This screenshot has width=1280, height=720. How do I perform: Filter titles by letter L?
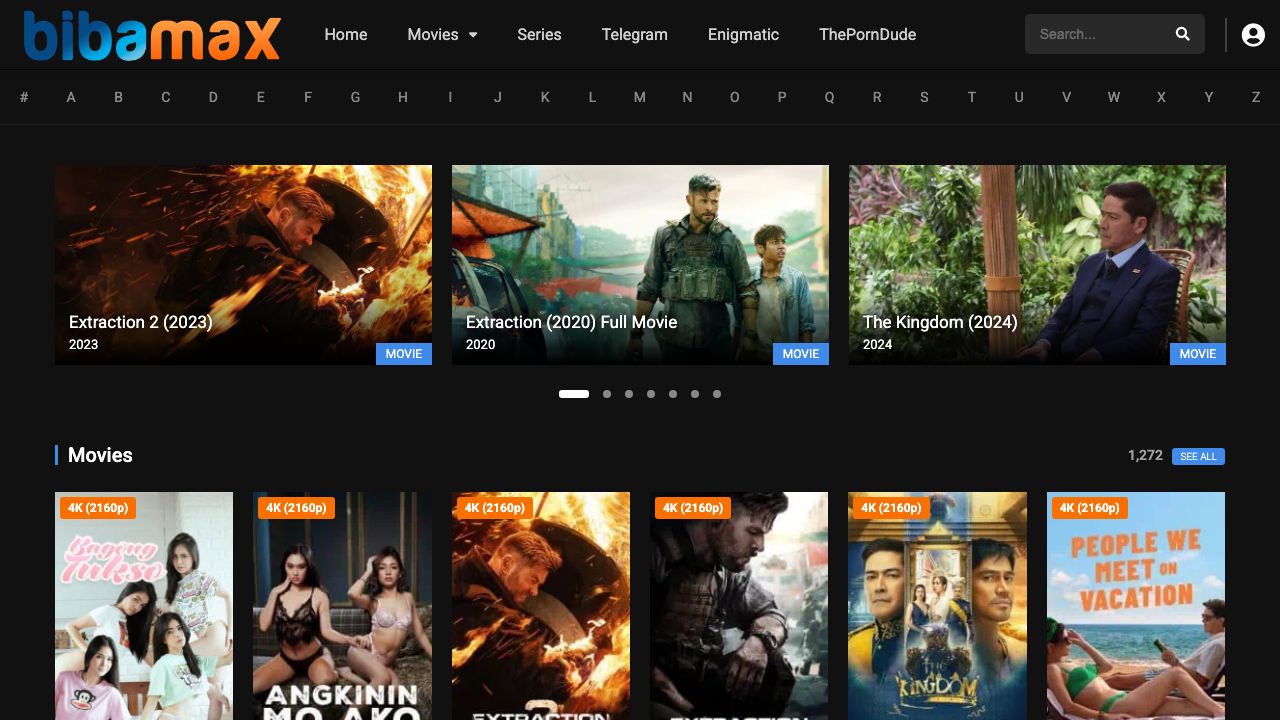(592, 97)
